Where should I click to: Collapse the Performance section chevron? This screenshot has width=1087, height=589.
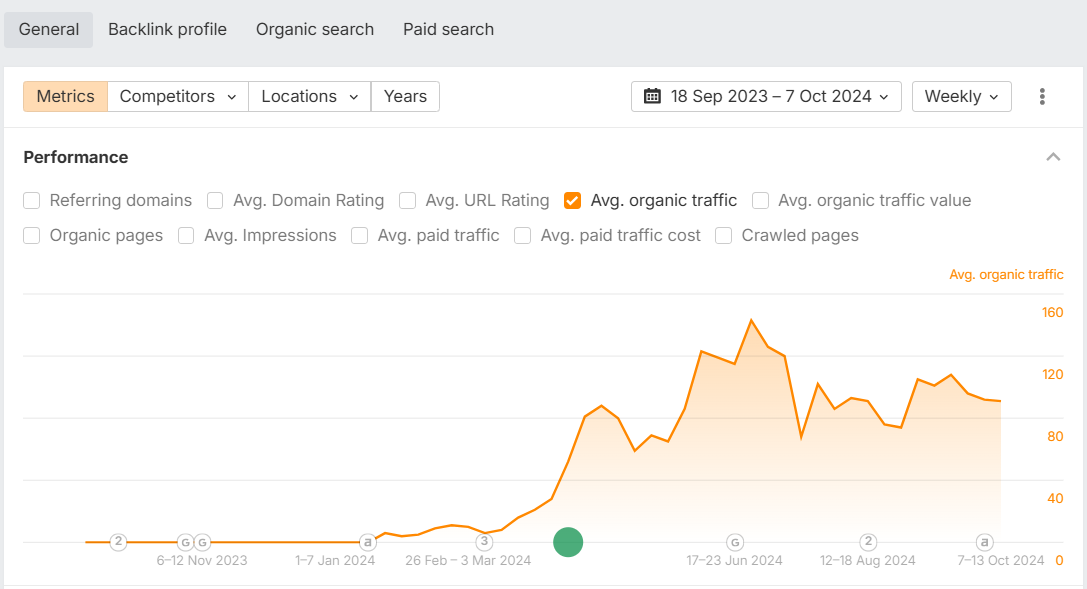1053,157
